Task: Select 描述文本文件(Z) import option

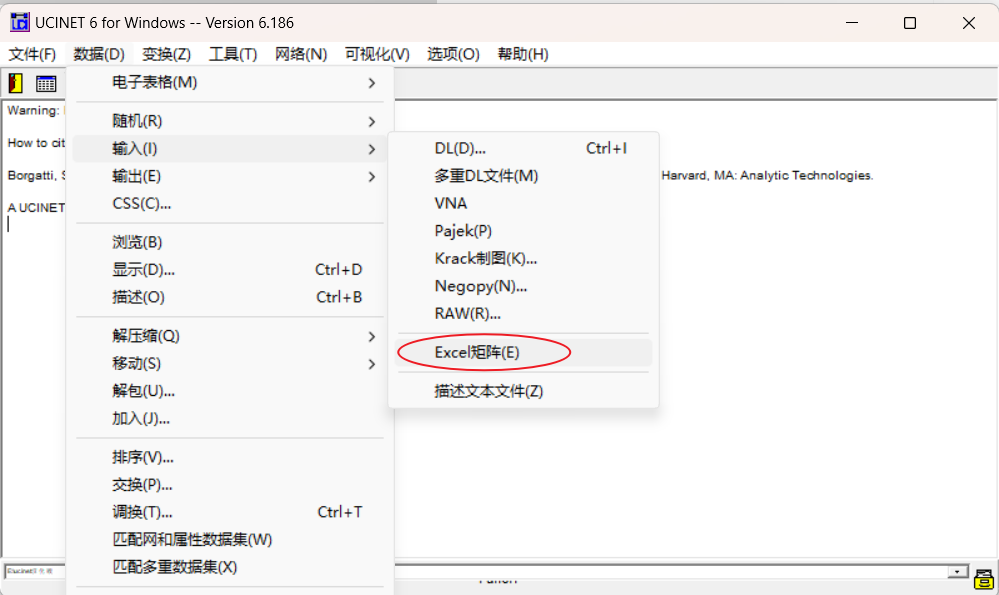Action: [524, 391]
